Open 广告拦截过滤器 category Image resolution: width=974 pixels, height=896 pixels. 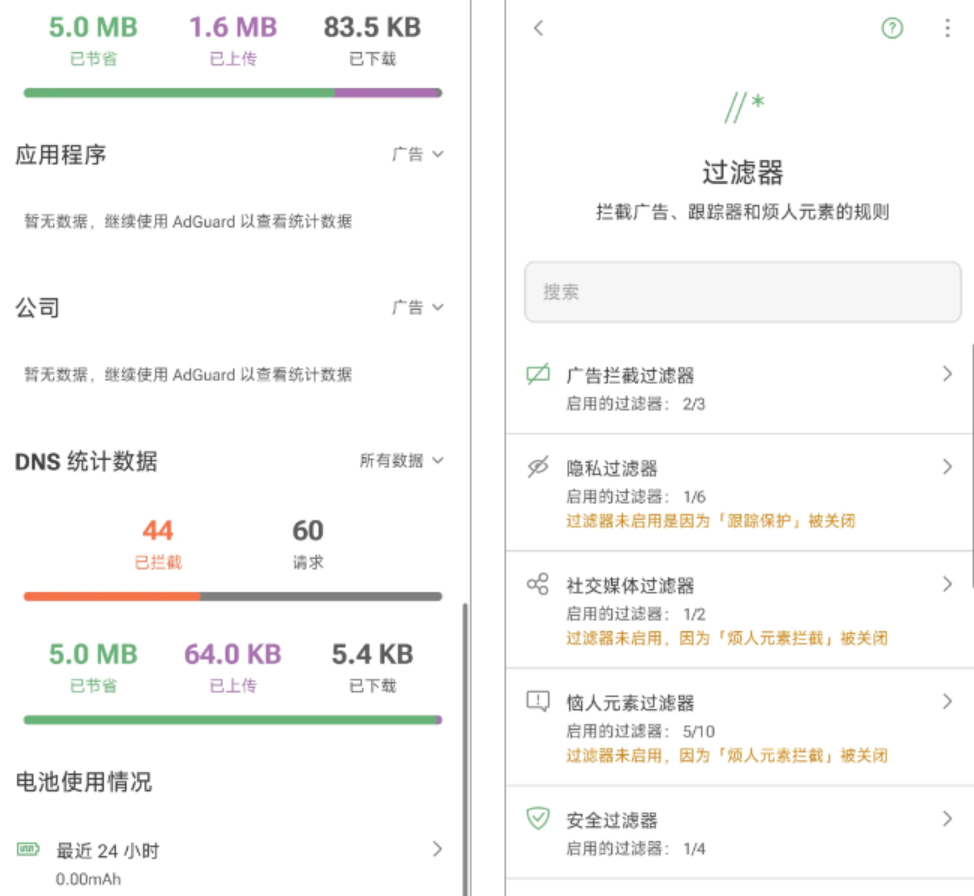[x=739, y=388]
